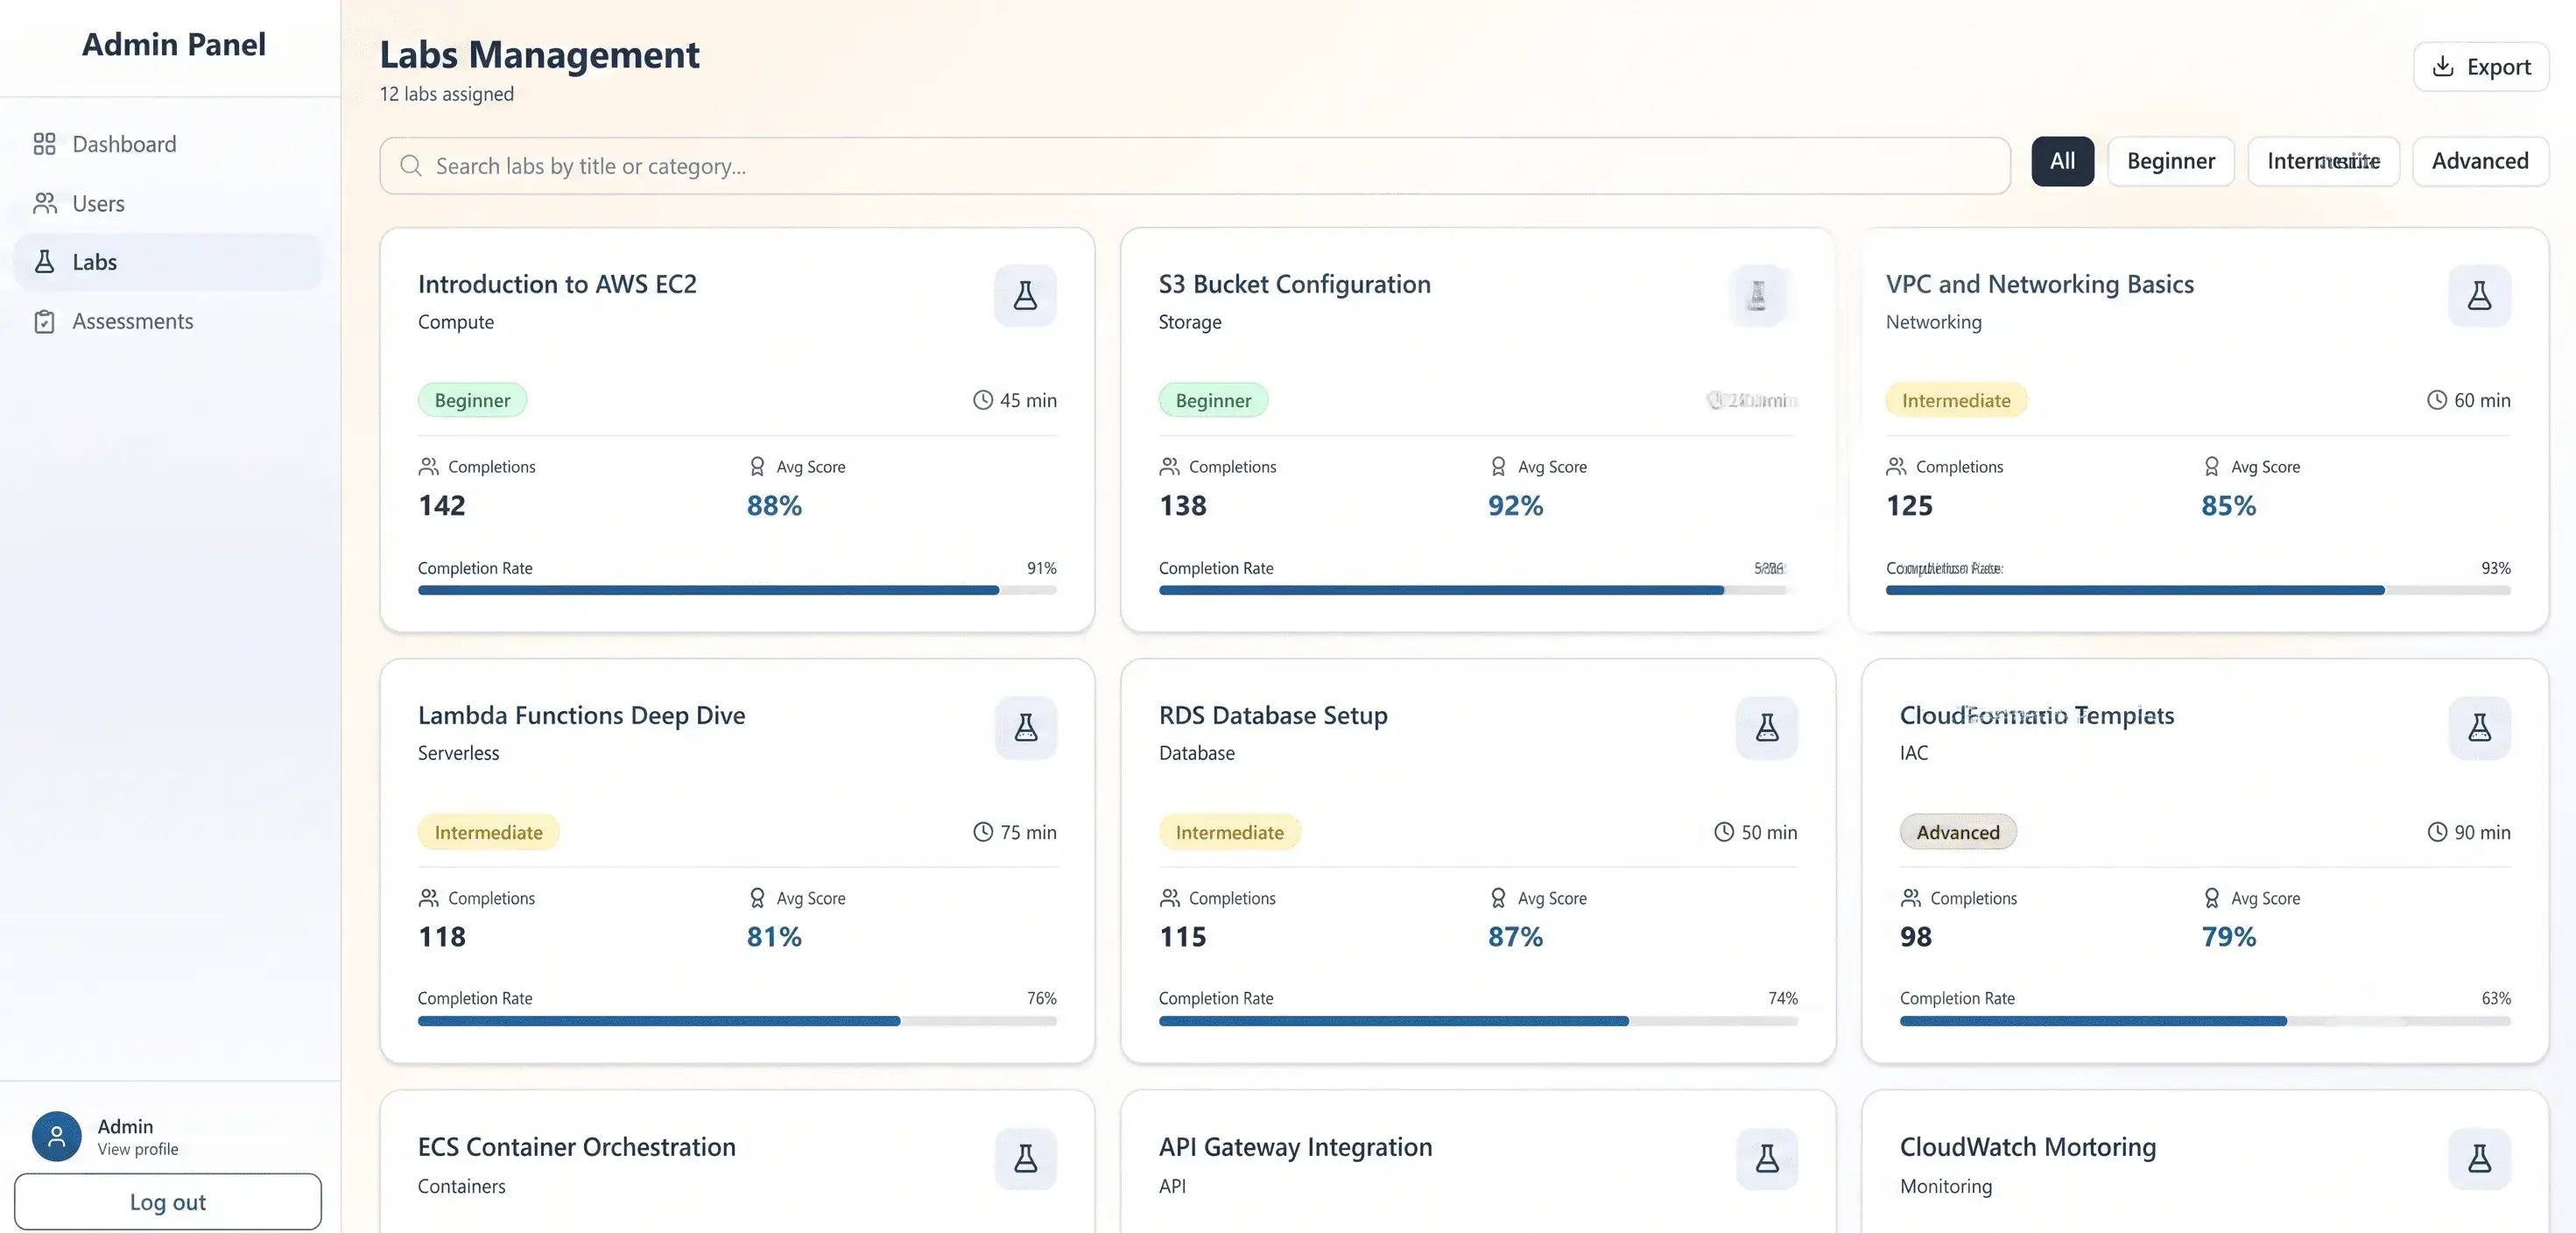The height and width of the screenshot is (1233, 2576).
Task: Click the 125 completions value
Action: [1909, 506]
